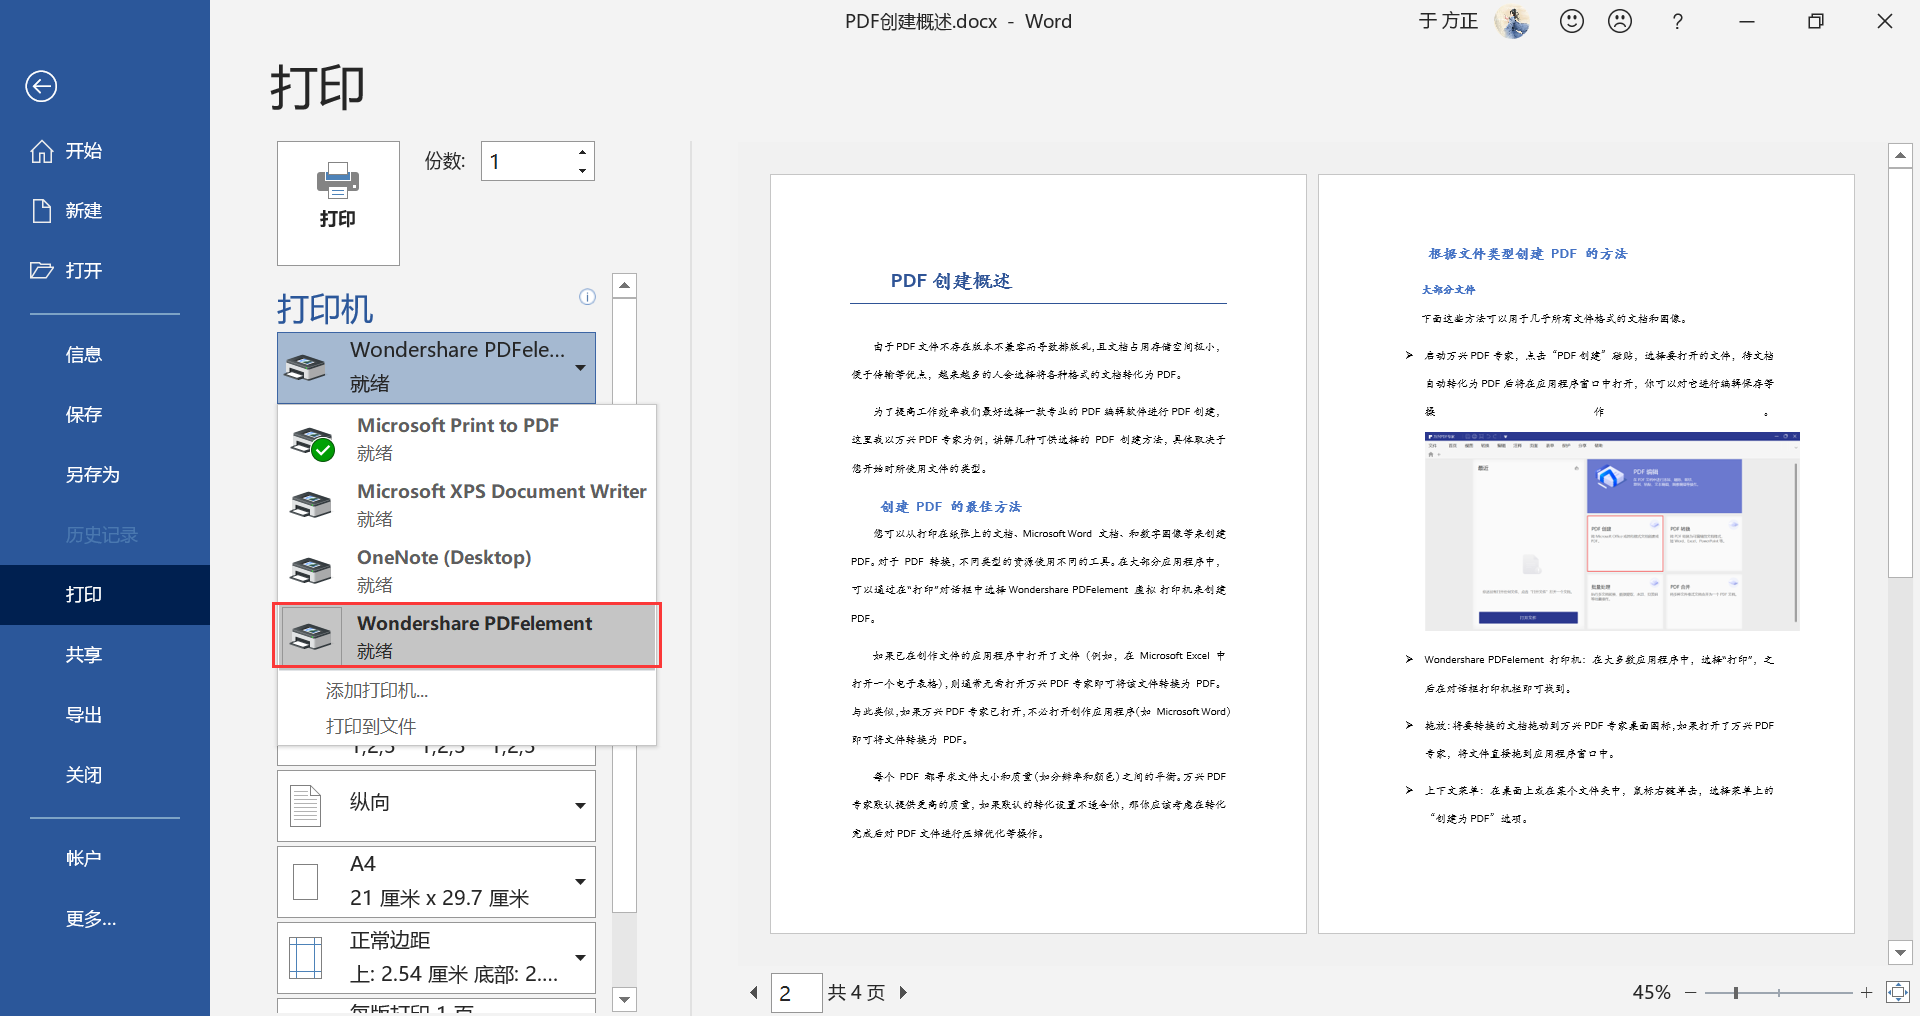Click the 45% zoom level
The image size is (1920, 1016).
pyautogui.click(x=1651, y=993)
